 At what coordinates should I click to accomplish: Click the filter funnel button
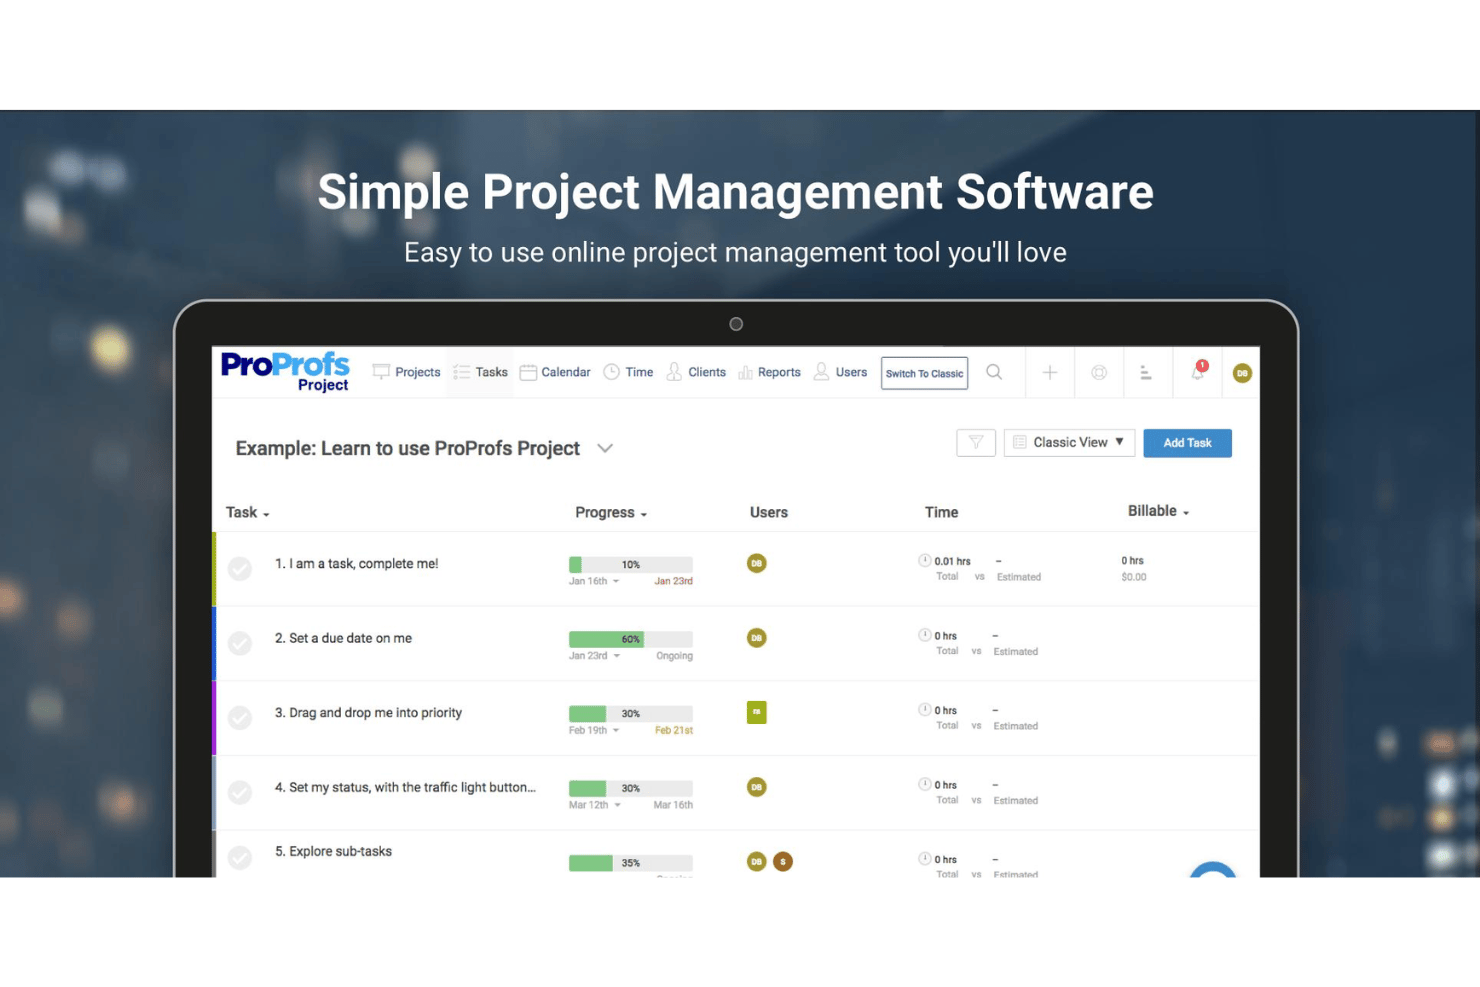click(x=976, y=443)
